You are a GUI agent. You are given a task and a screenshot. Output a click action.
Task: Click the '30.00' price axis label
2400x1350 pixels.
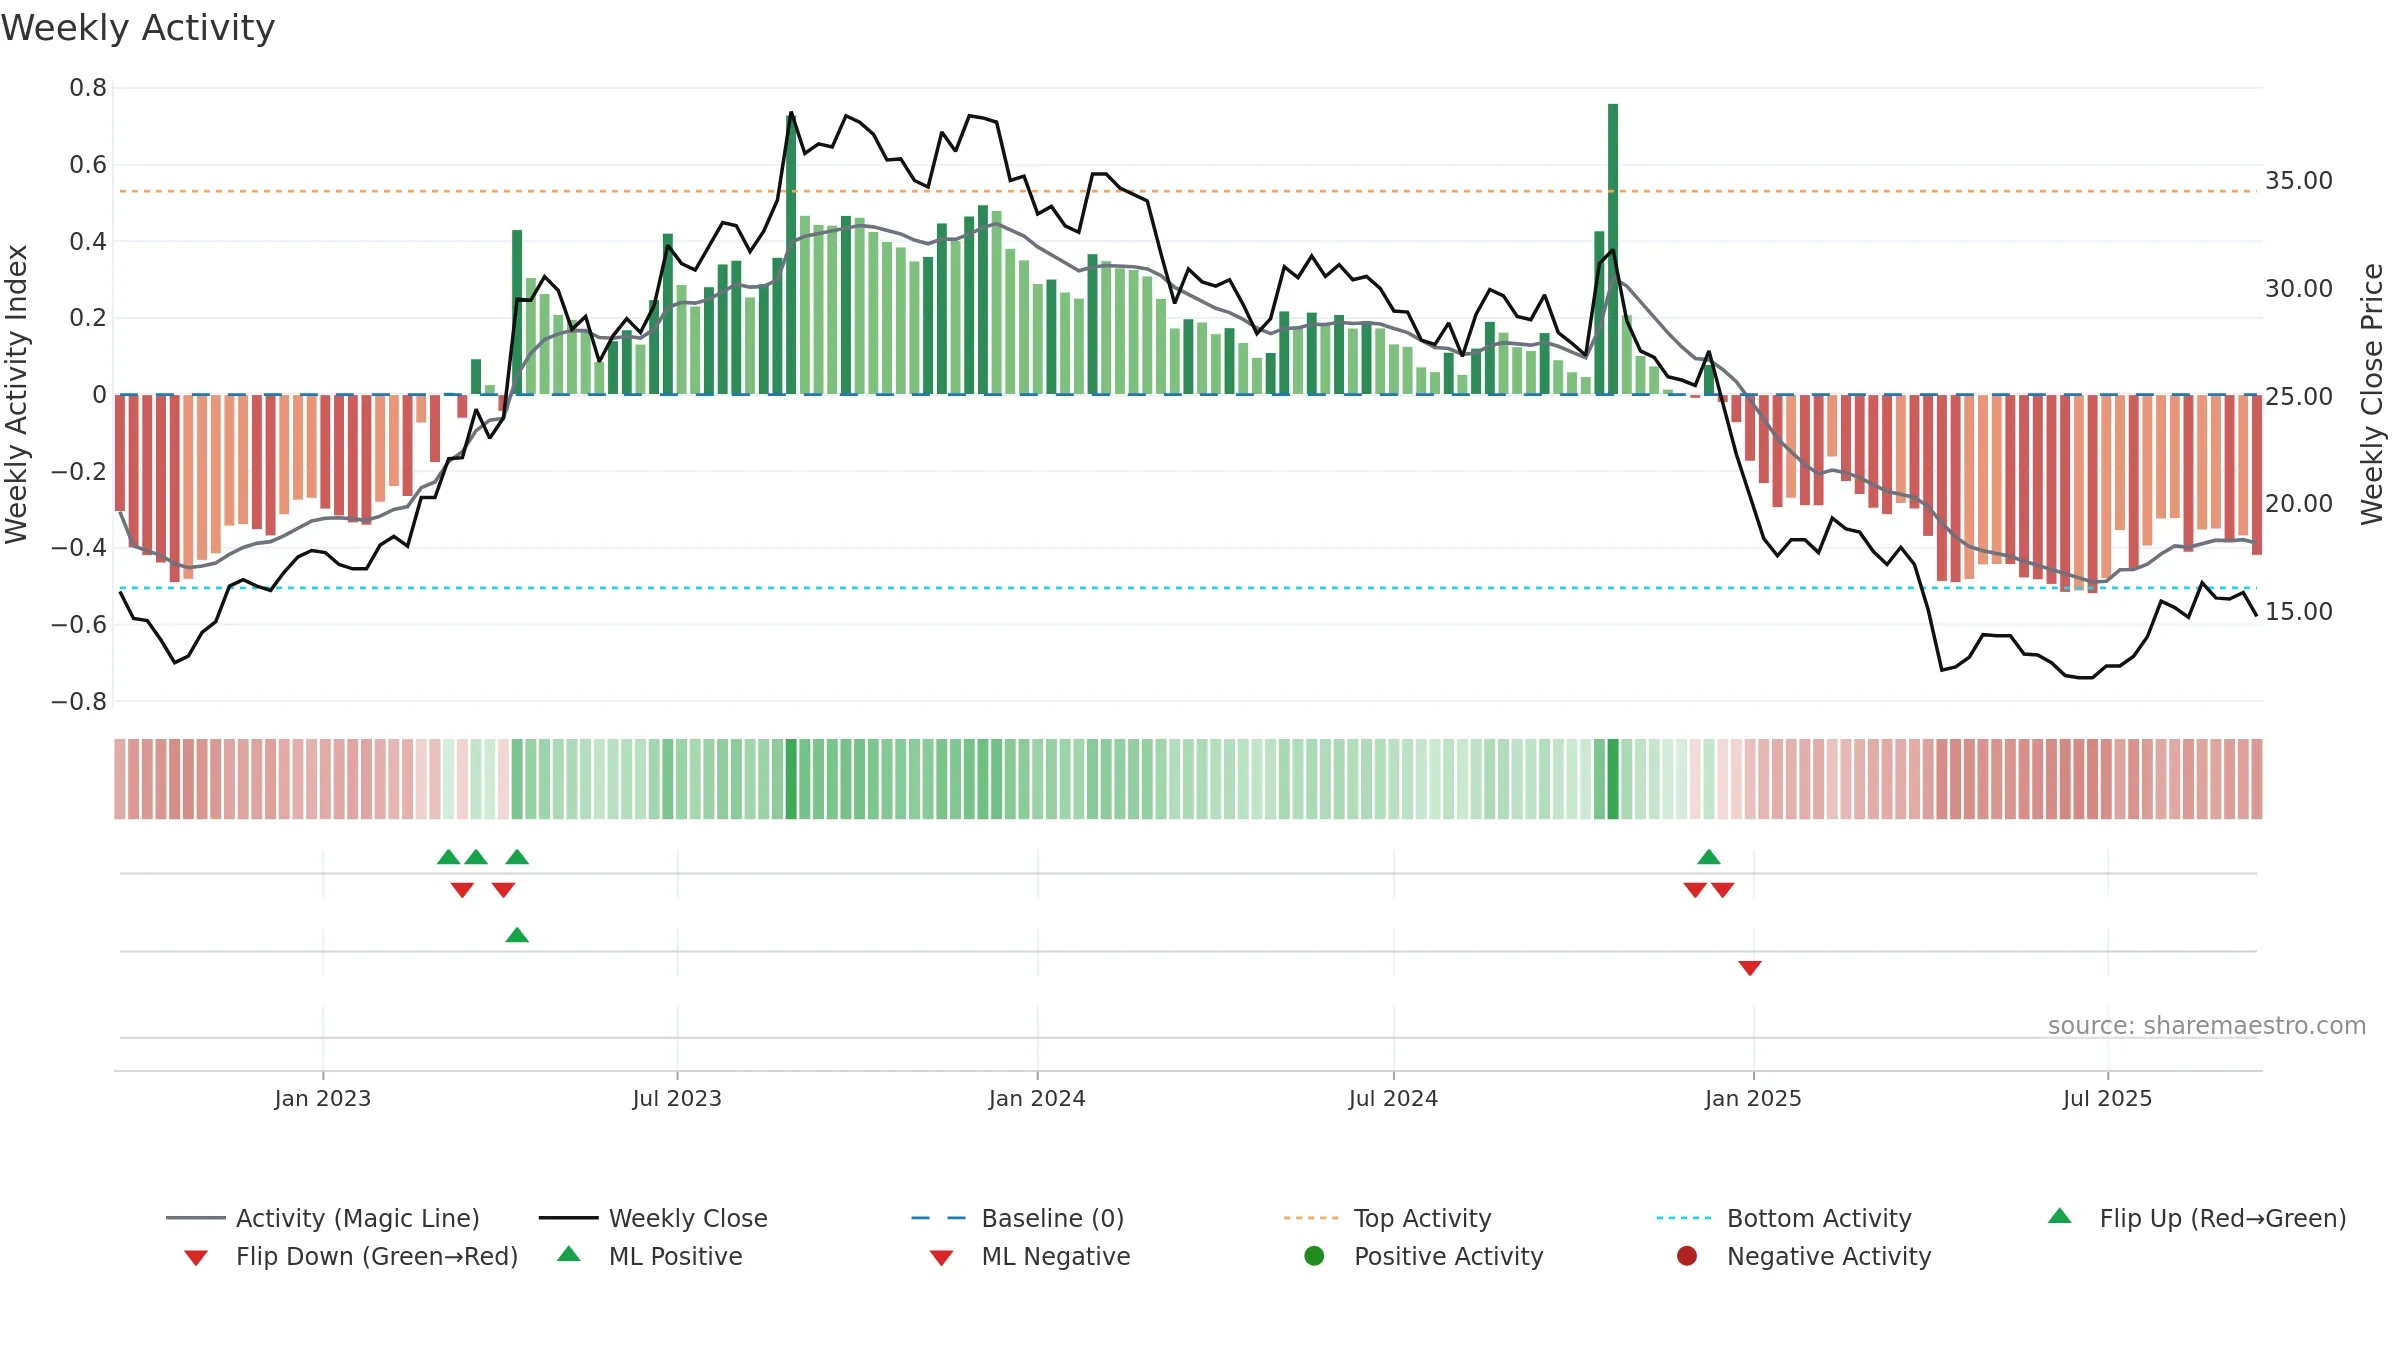point(2299,289)
